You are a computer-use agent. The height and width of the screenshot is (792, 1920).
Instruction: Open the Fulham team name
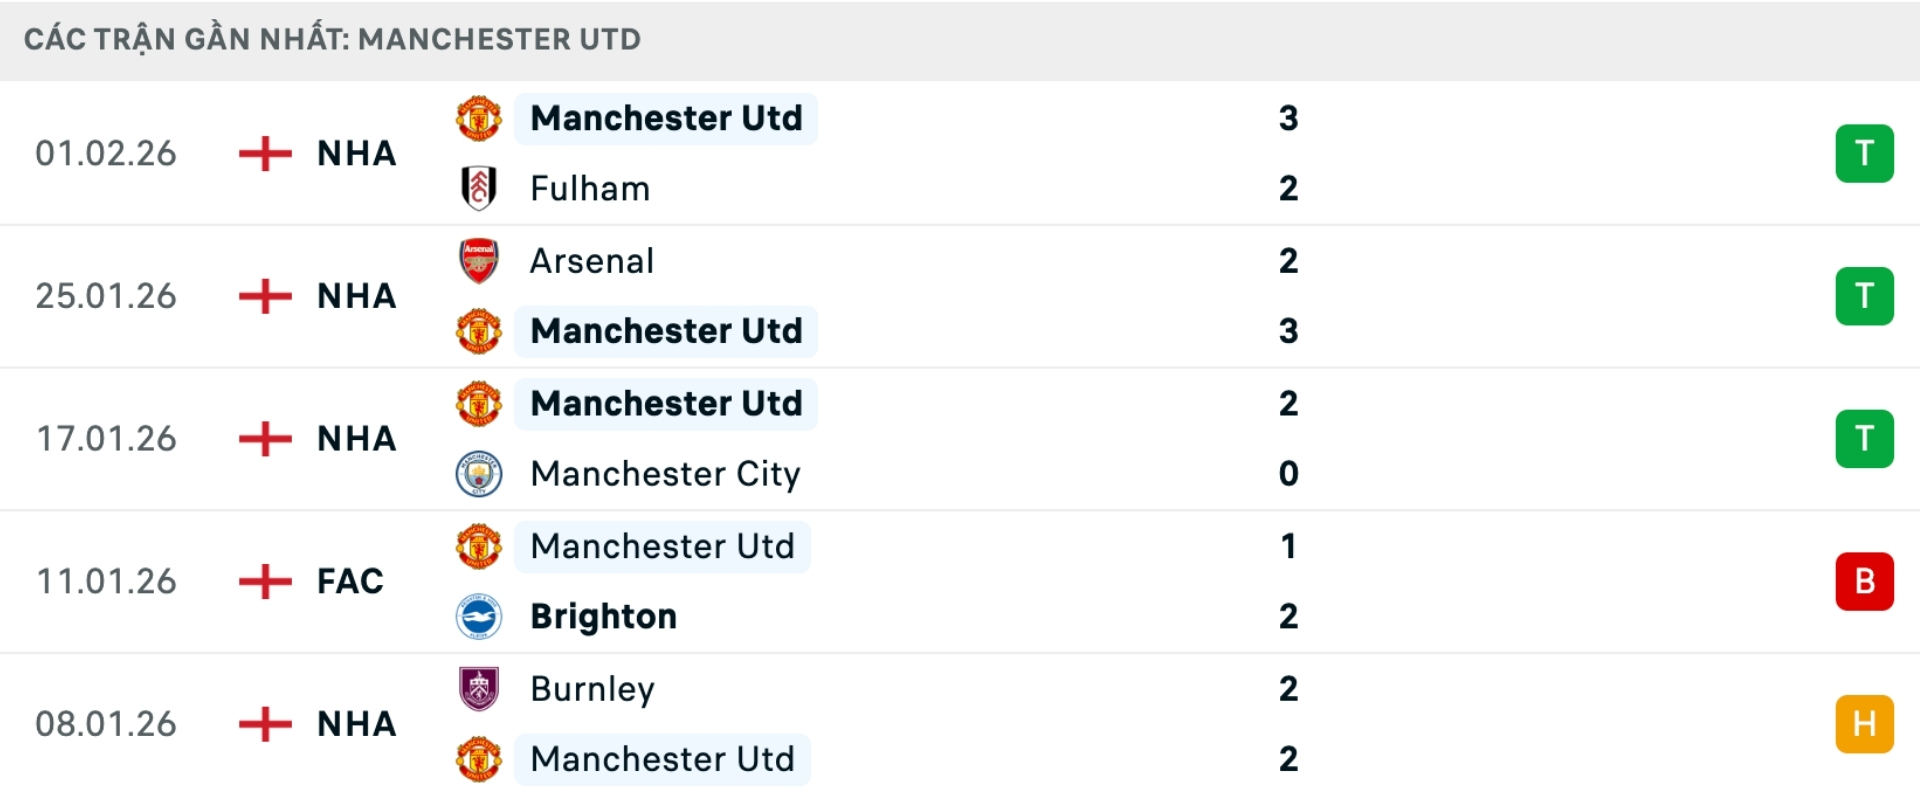pos(589,188)
